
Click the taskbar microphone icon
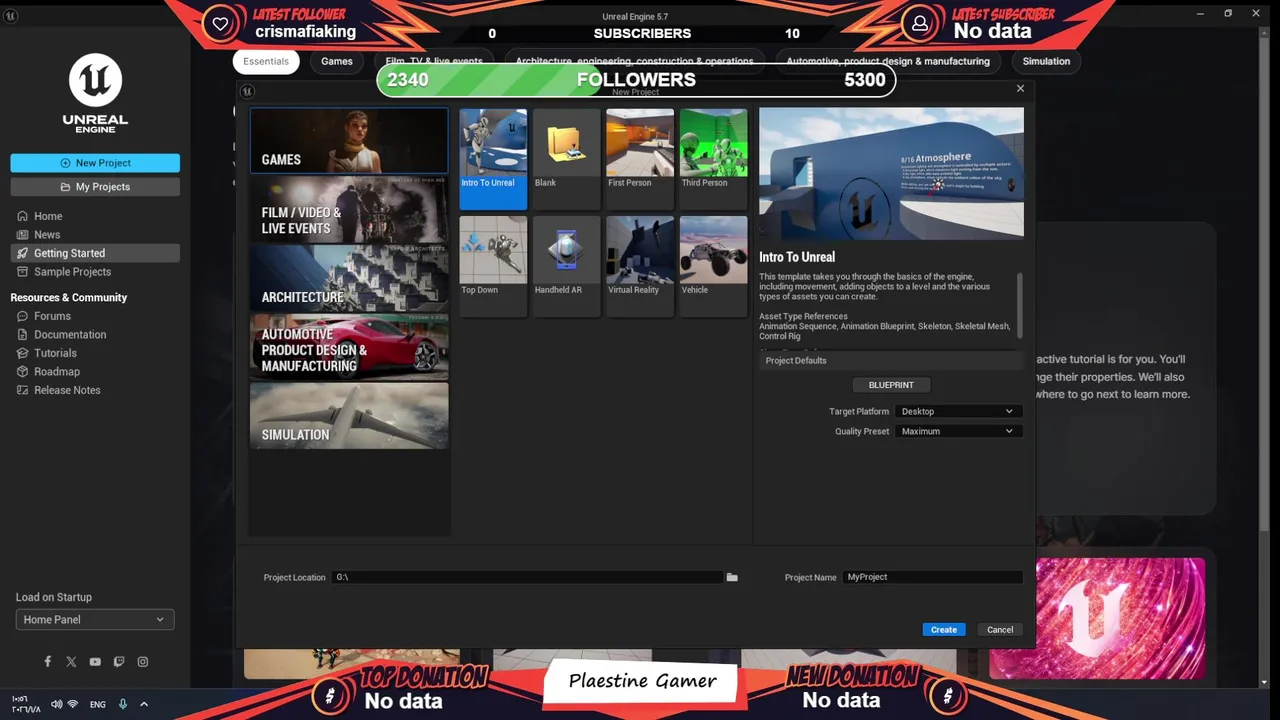pyautogui.click(x=123, y=704)
